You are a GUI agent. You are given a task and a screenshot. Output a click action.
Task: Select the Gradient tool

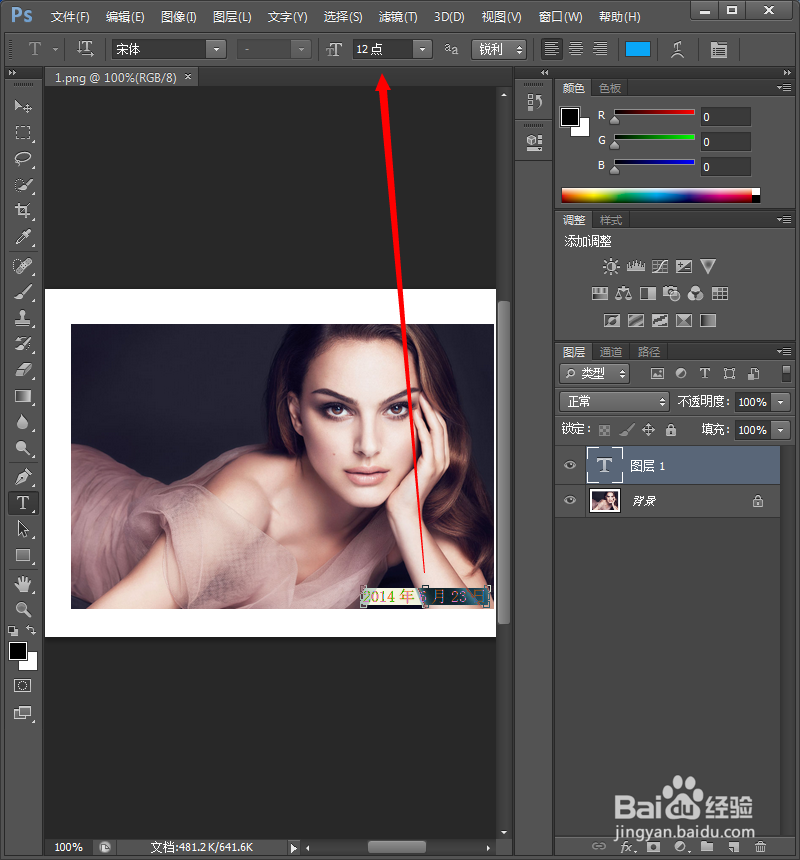pyautogui.click(x=22, y=396)
